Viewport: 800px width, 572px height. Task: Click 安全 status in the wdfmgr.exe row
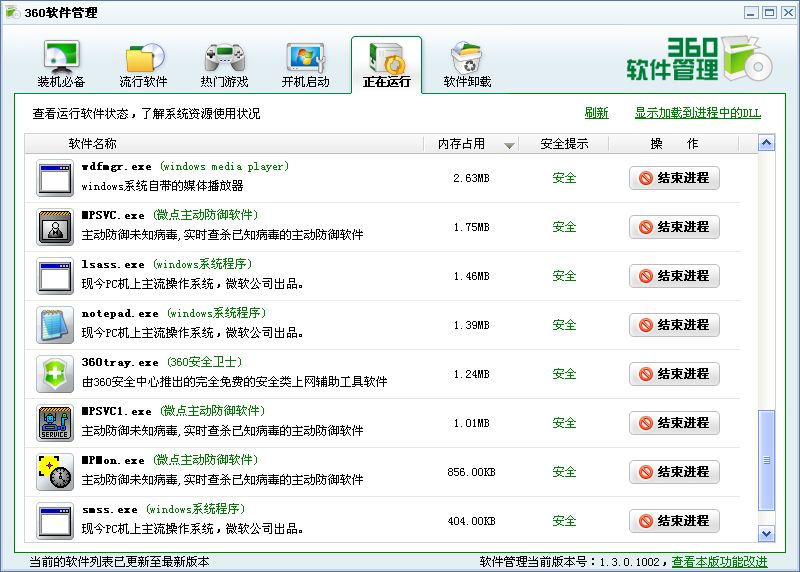(564, 178)
